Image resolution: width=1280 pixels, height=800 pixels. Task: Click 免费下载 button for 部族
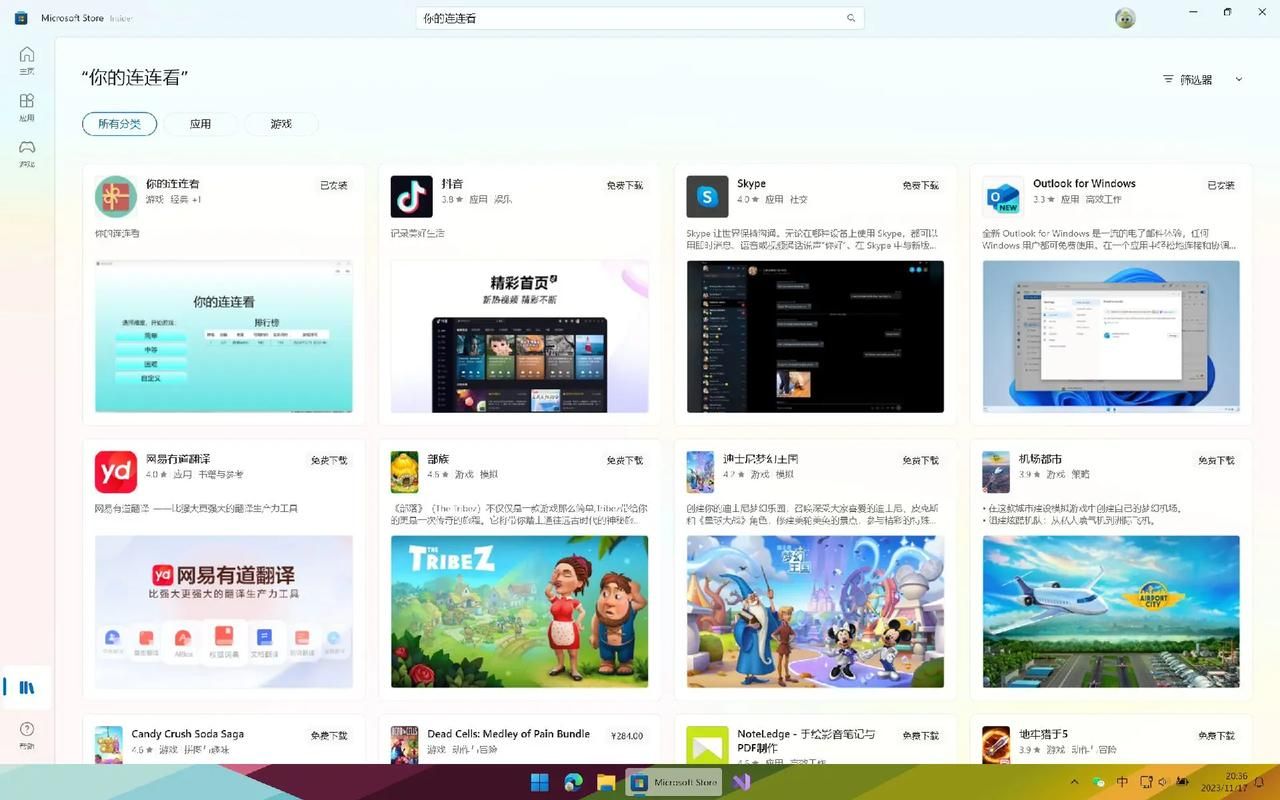click(625, 461)
